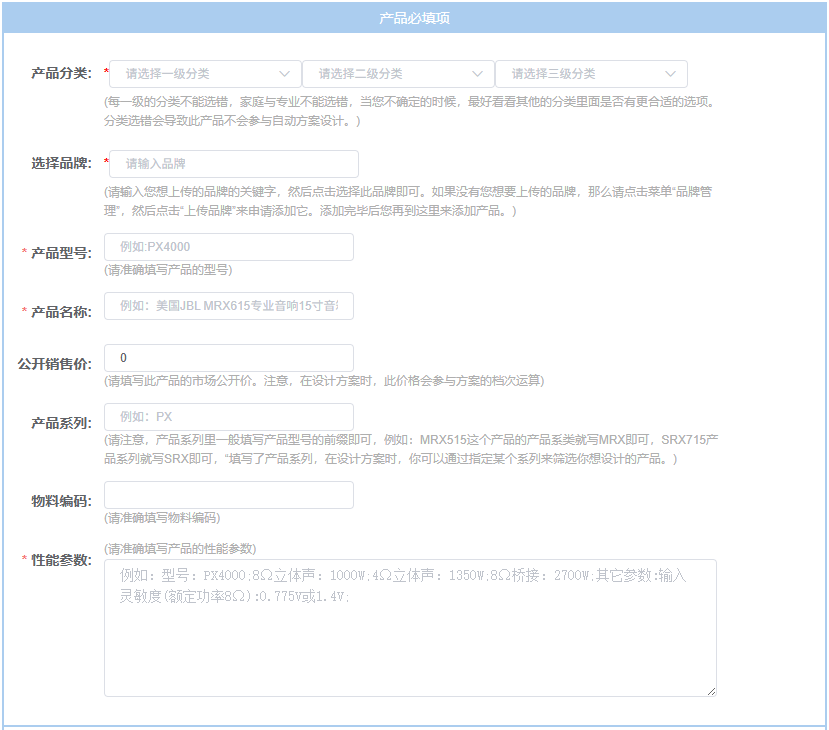Screen dimensions: 829x730
Task: Click the hint text 请准确填写产品的性能参数
Action: click(x=180, y=549)
